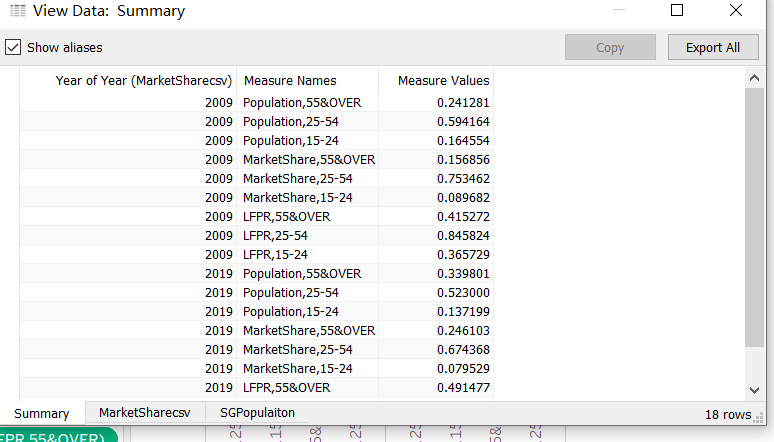The height and width of the screenshot is (442, 774).
Task: Click the scroll down arrow
Action: point(754,389)
